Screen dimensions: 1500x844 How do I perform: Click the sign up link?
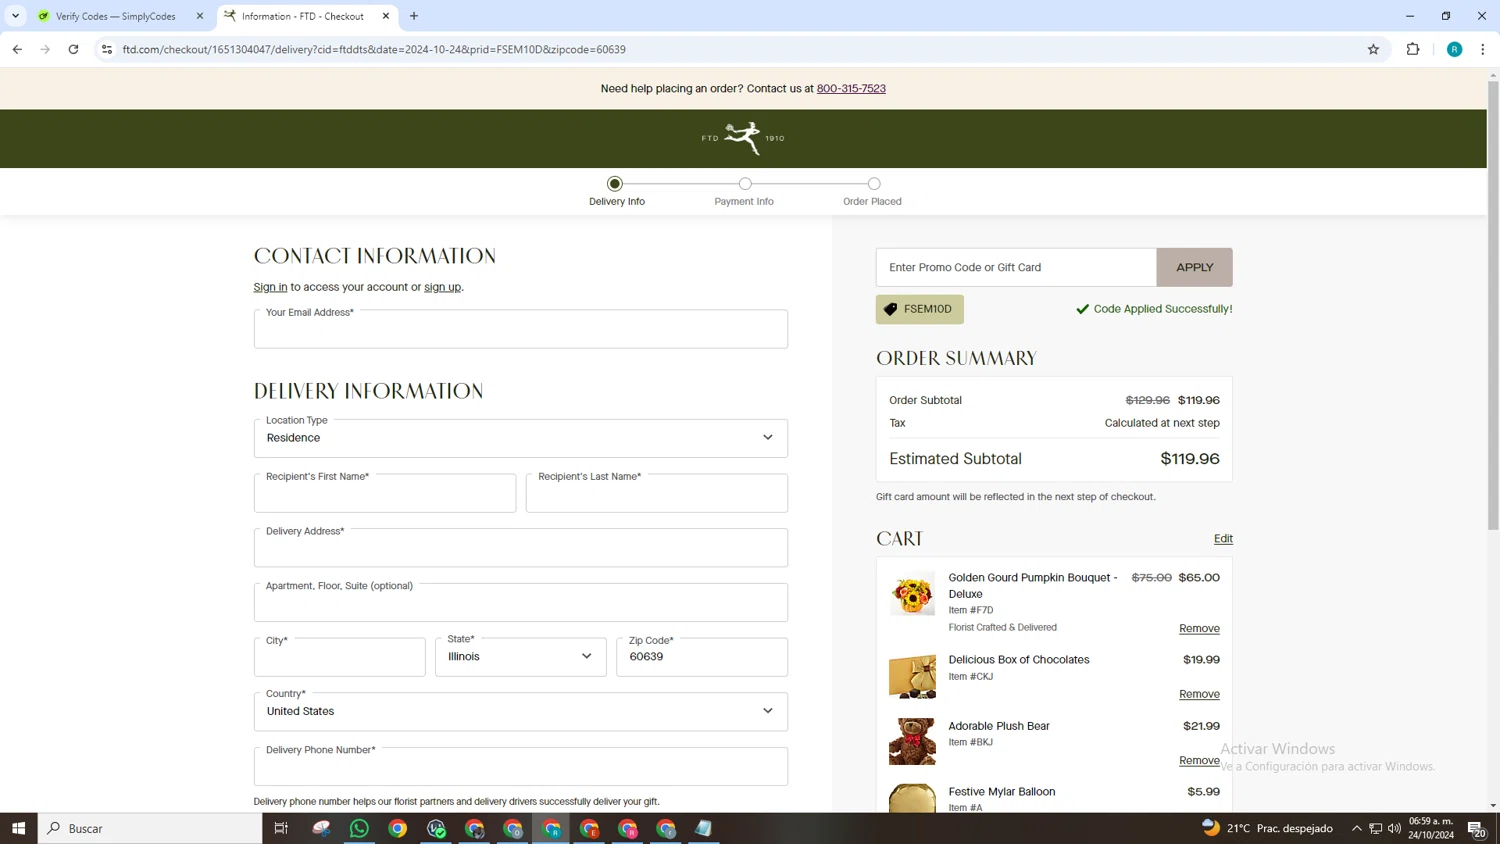[442, 287]
